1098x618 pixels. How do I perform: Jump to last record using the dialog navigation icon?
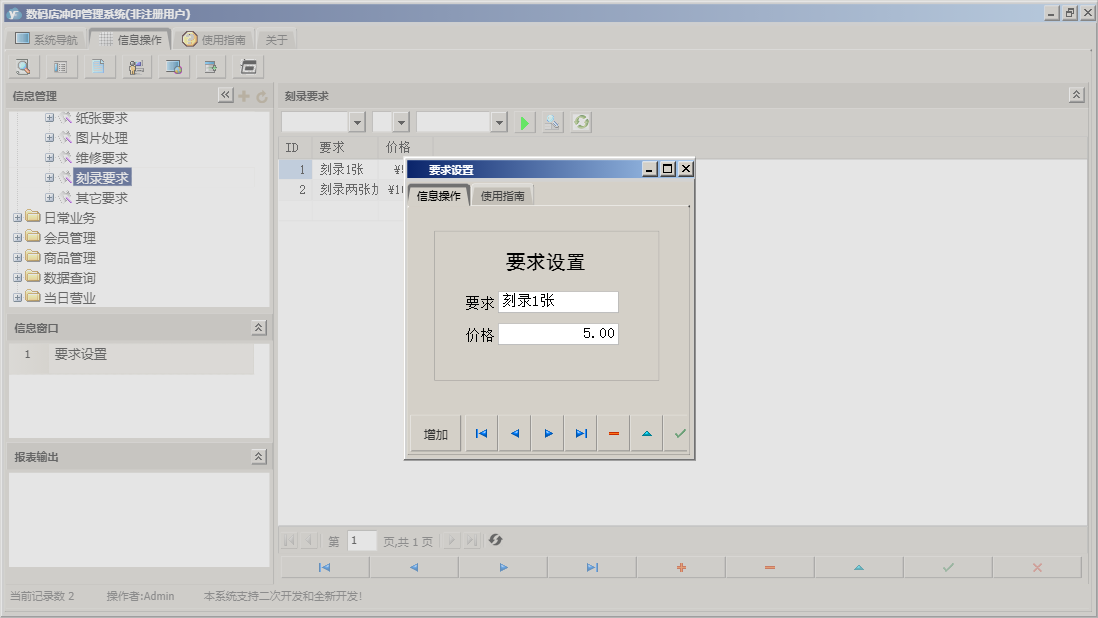click(581, 433)
